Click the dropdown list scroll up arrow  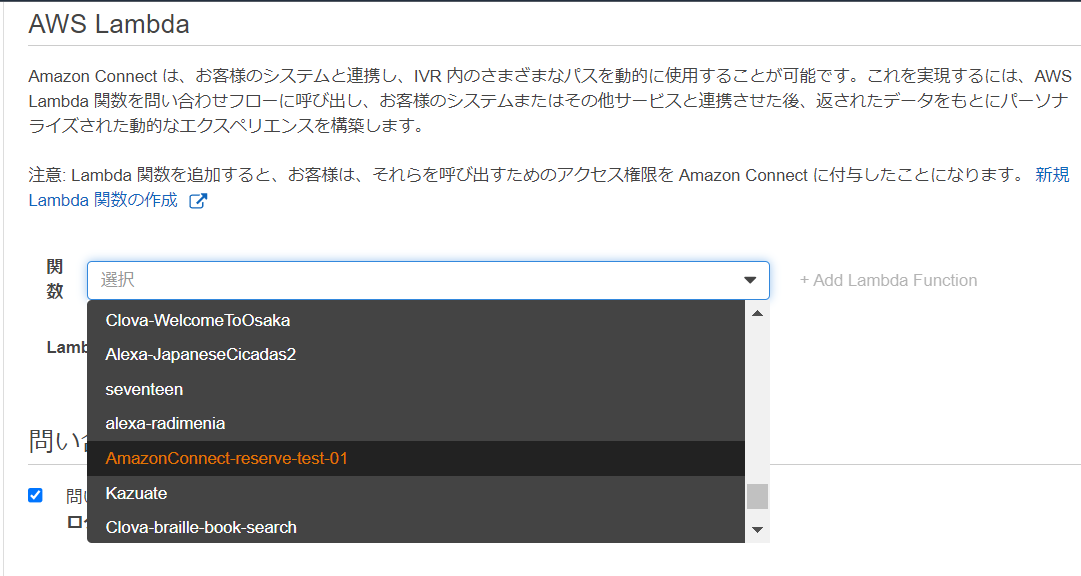click(757, 313)
